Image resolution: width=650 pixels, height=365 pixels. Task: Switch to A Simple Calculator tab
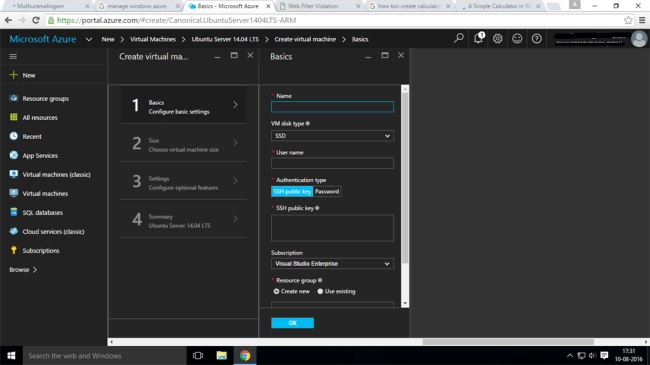click(x=500, y=6)
